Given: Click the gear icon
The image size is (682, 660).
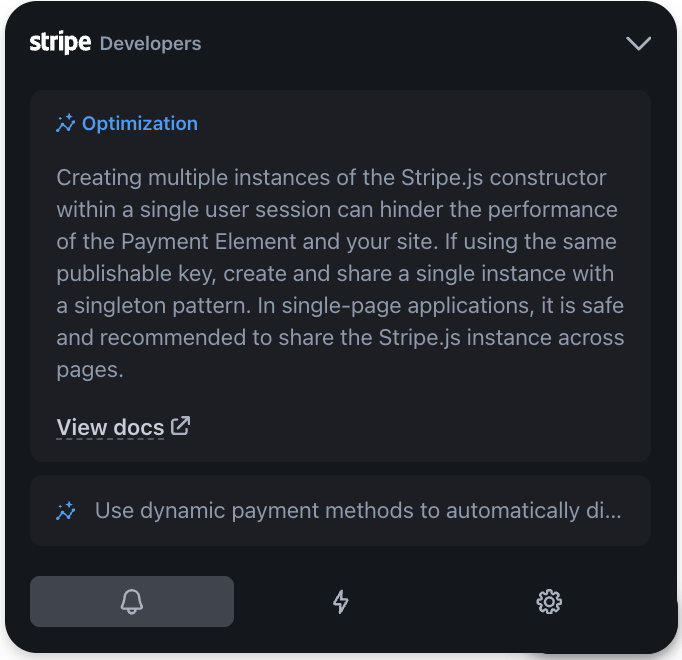Looking at the screenshot, I should pyautogui.click(x=549, y=601).
